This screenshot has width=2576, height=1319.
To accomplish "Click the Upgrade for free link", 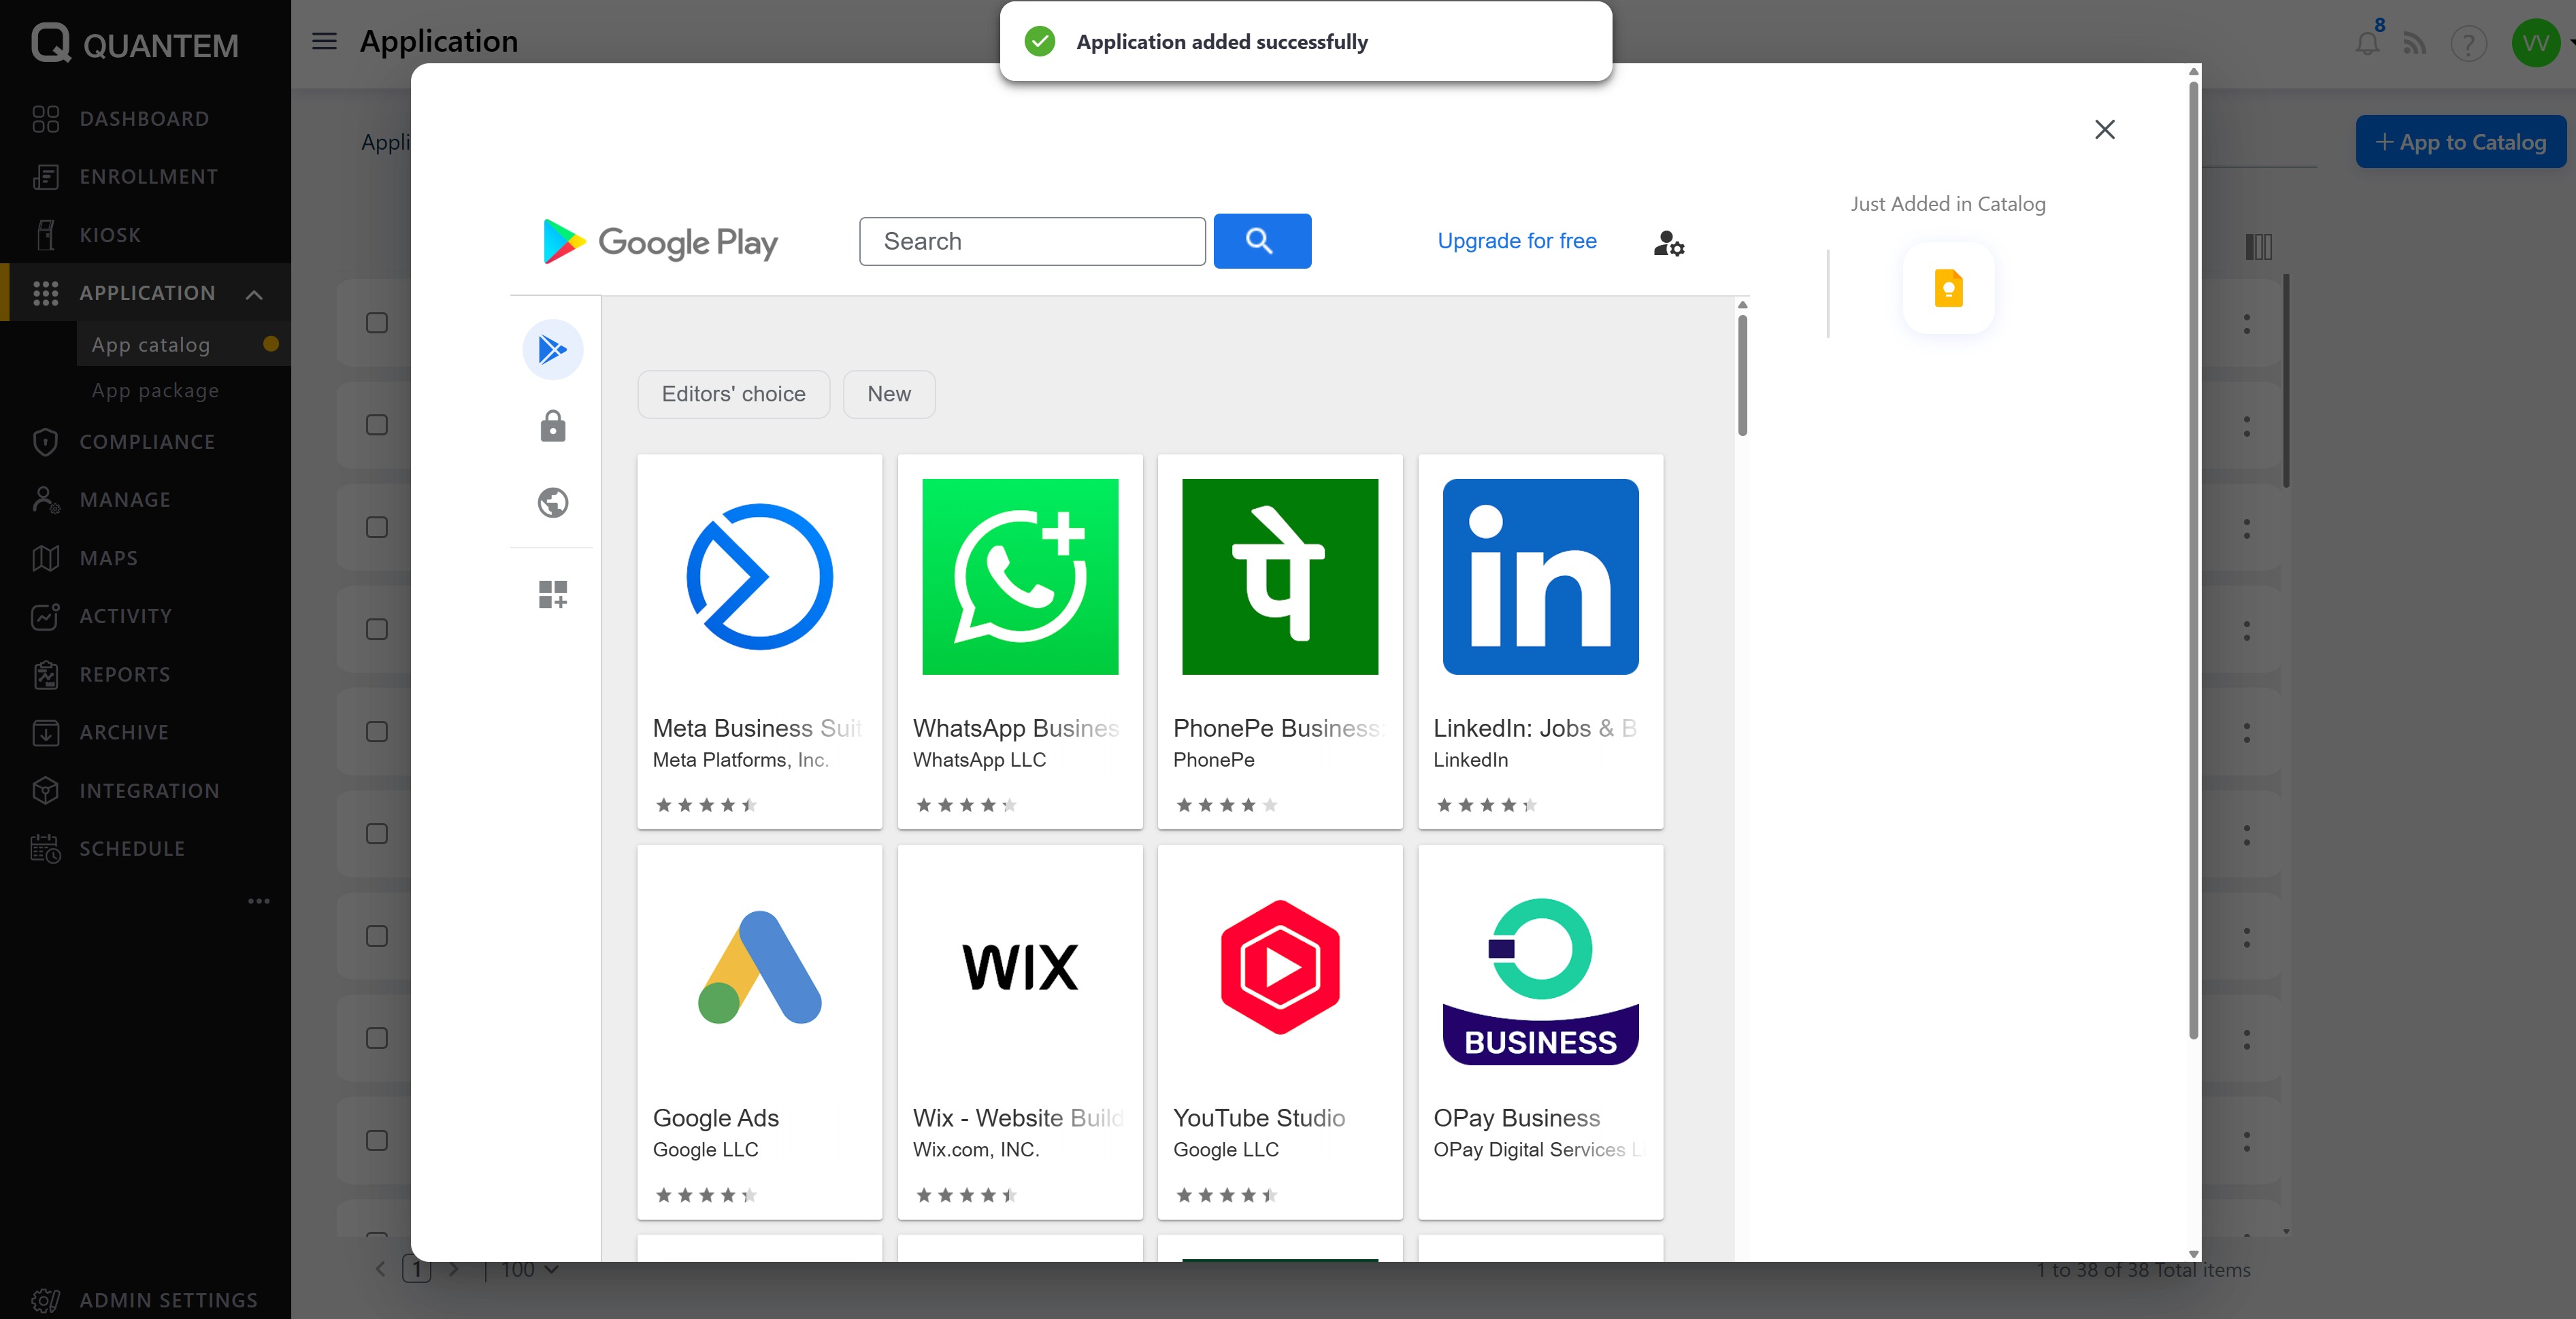I will tap(1516, 241).
